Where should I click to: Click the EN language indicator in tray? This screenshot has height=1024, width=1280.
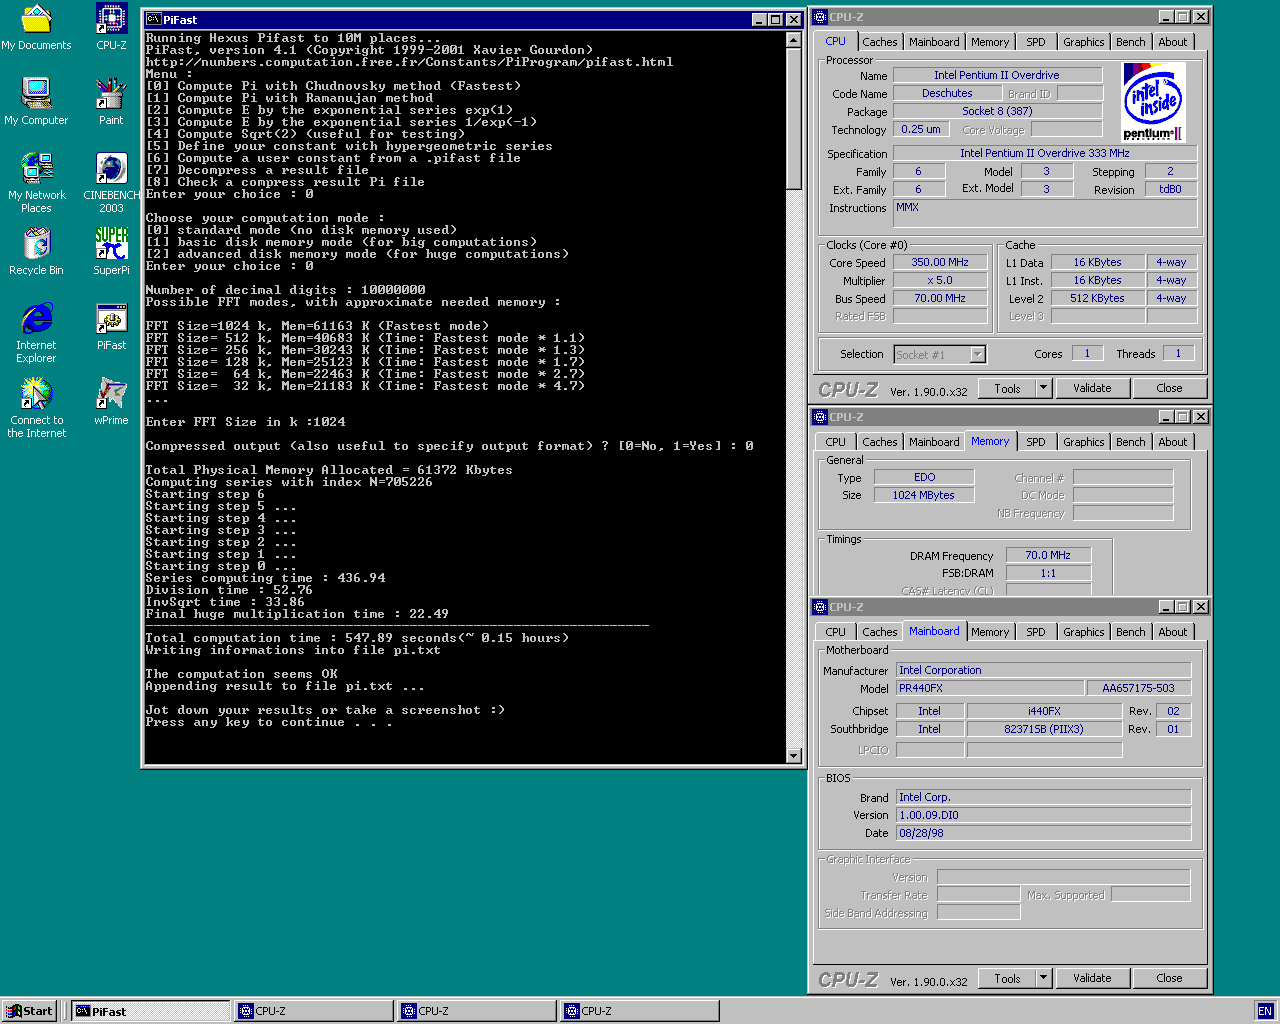pyautogui.click(x=1264, y=1011)
